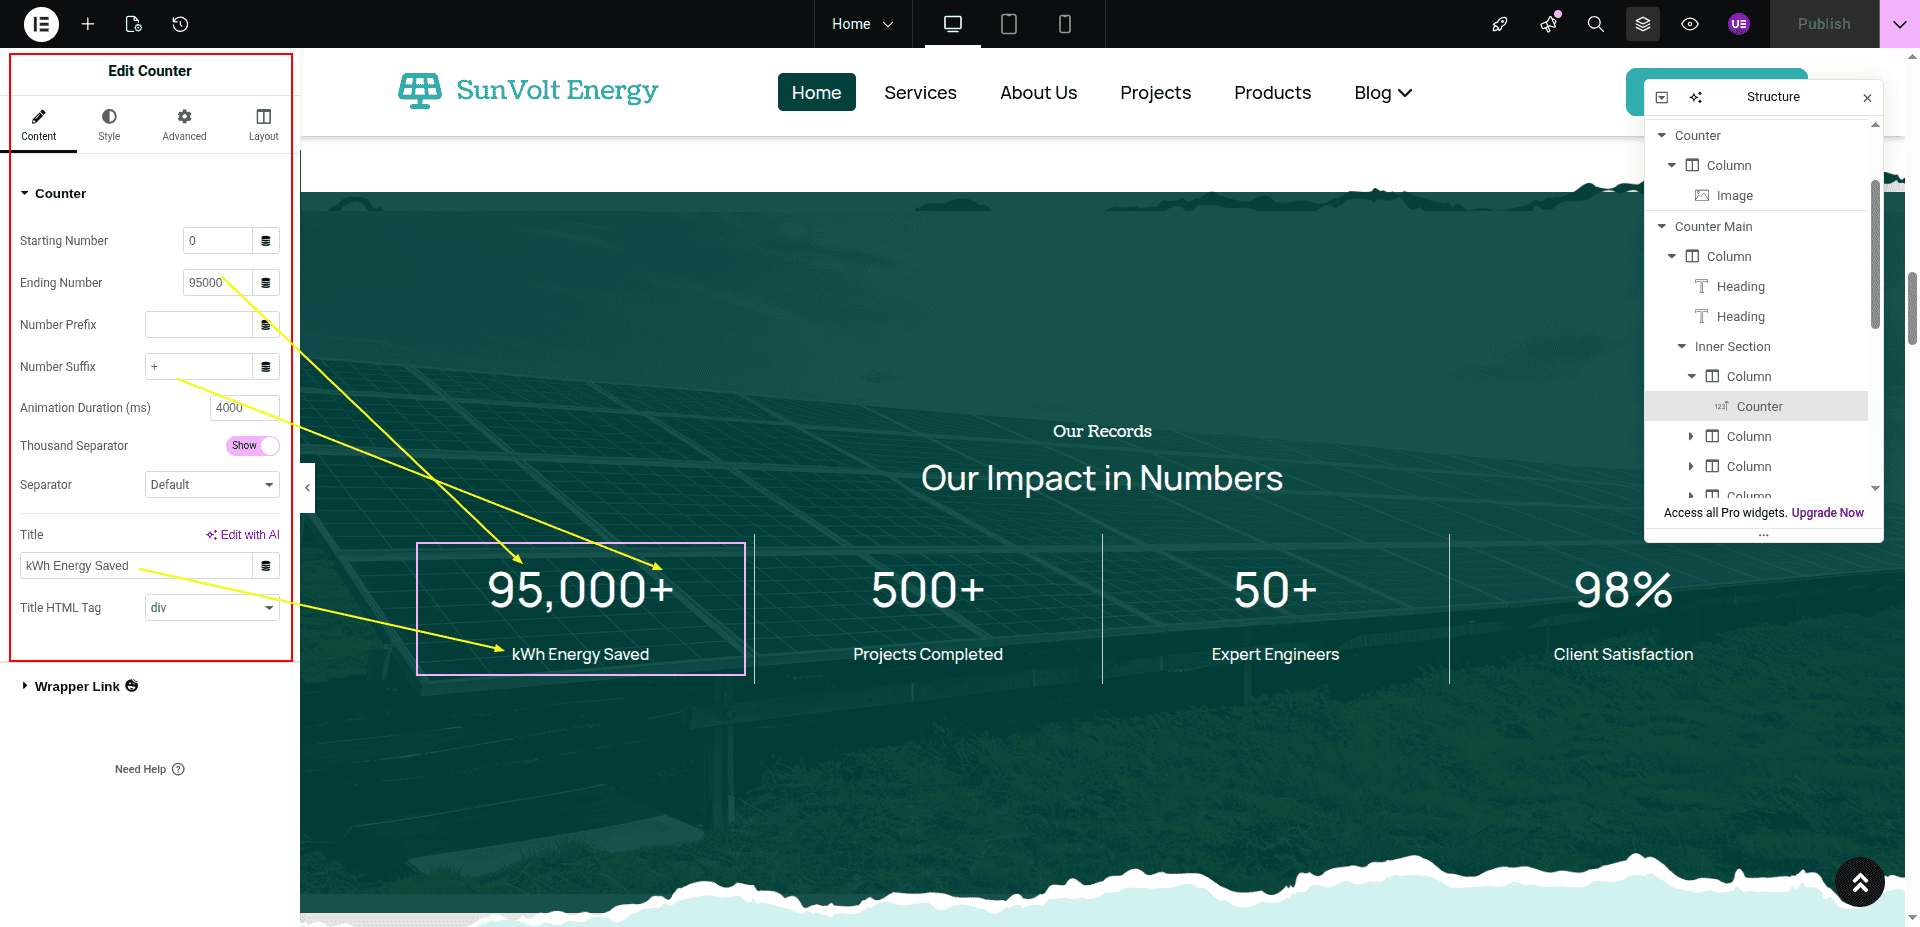This screenshot has height=927, width=1920.
Task: Click the dynamic tags icon for Ending Number
Action: 266,283
